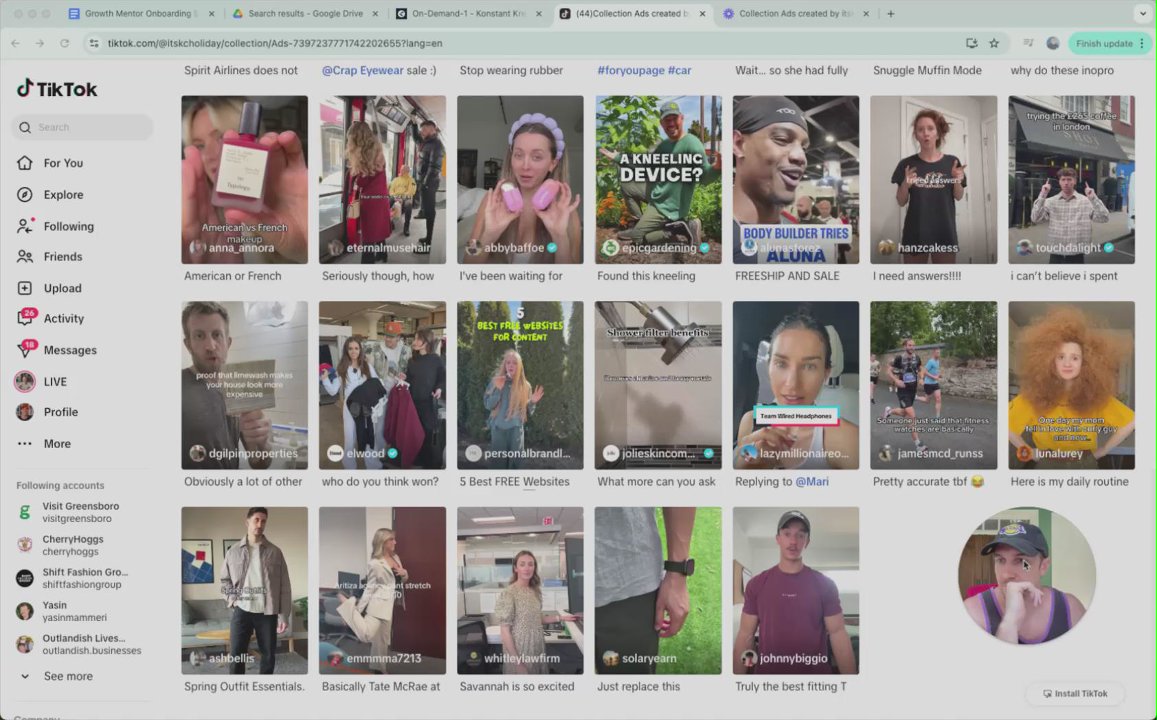1157x720 pixels.
Task: Open Upload from the sidebar
Action: pos(62,288)
